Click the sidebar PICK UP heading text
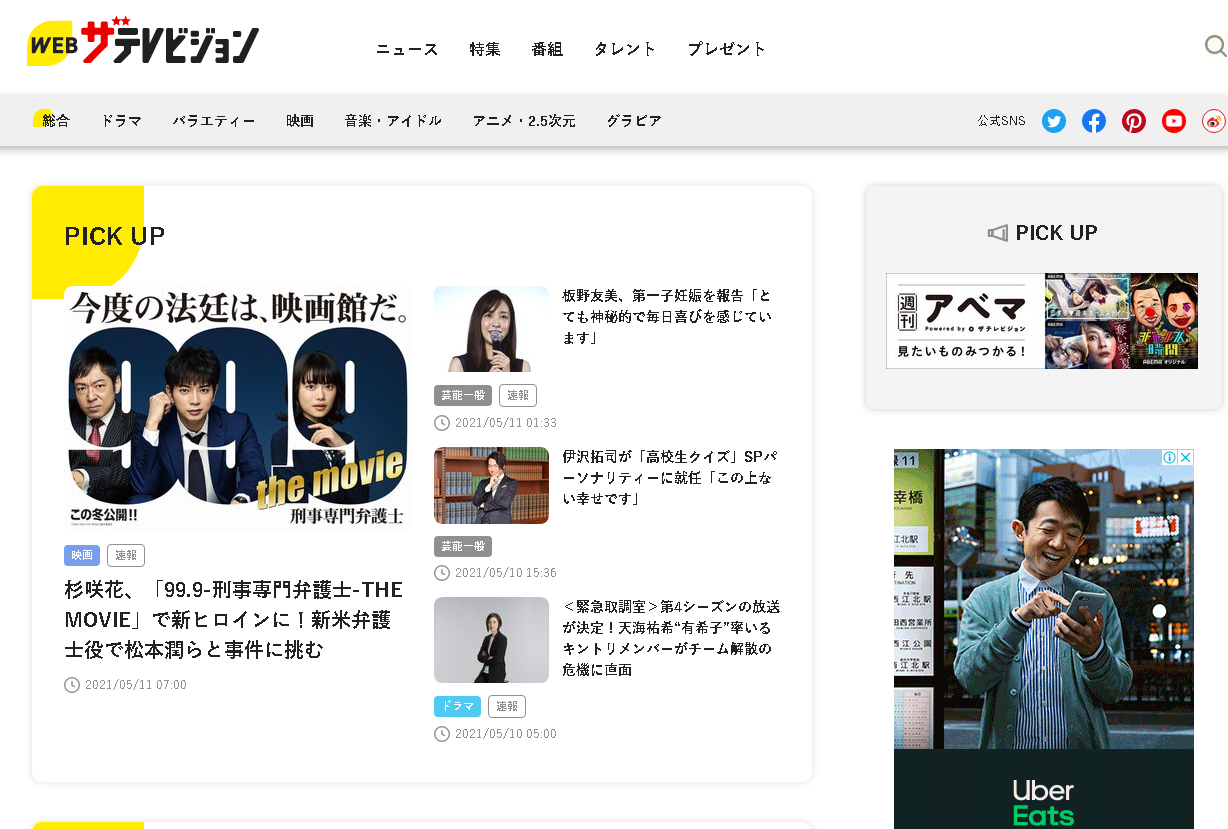Image resolution: width=1228 pixels, height=829 pixels. click(1057, 233)
